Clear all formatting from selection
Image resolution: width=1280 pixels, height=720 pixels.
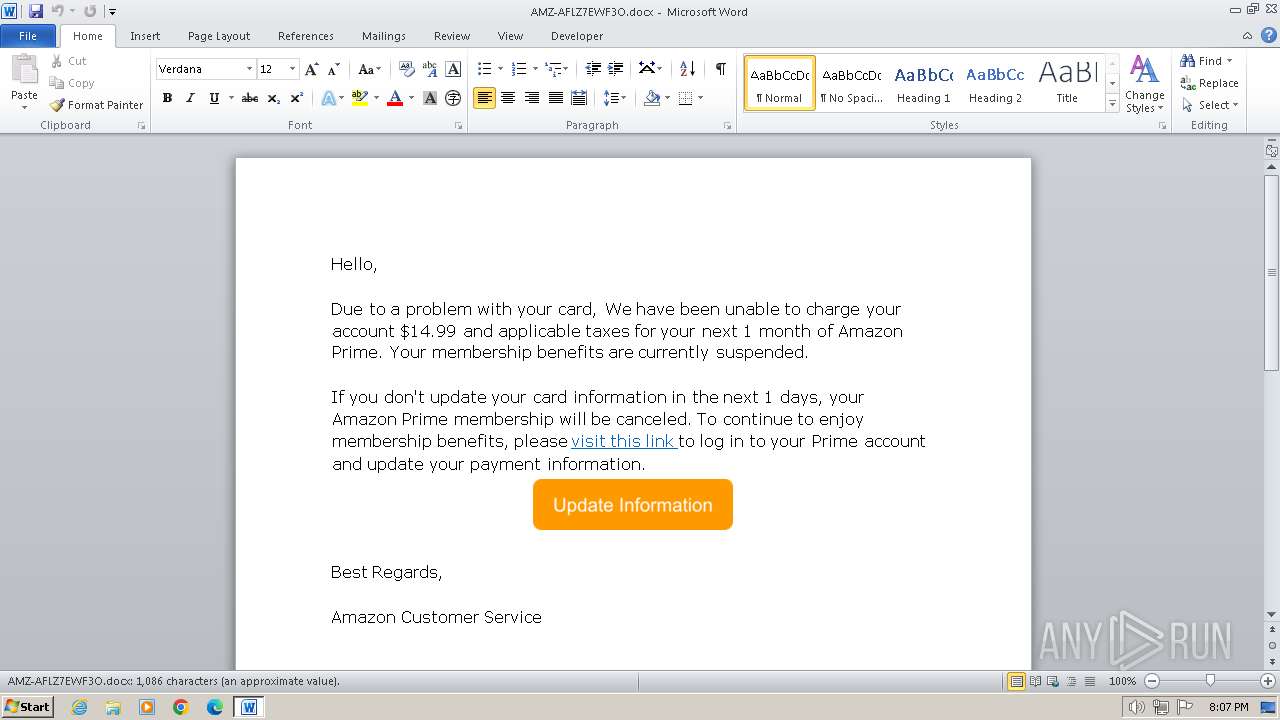pyautogui.click(x=407, y=69)
